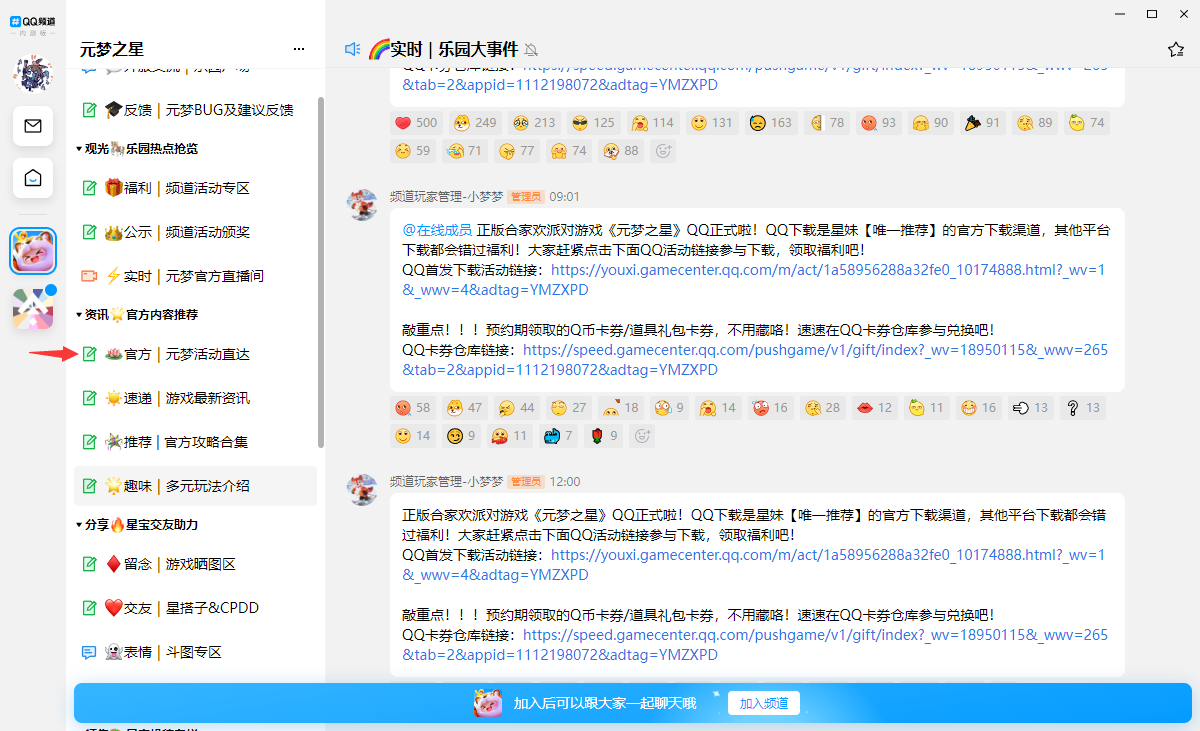The height and width of the screenshot is (731, 1200).
Task: Click the reaction showing count 163
Action: (771, 123)
